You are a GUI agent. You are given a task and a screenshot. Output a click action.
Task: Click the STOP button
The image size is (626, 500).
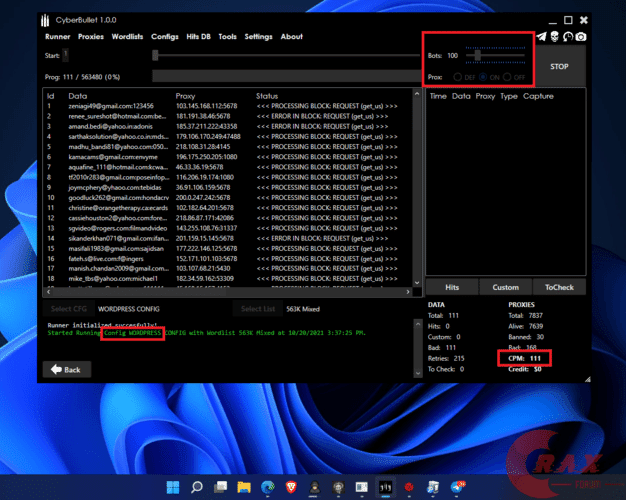pyautogui.click(x=559, y=66)
